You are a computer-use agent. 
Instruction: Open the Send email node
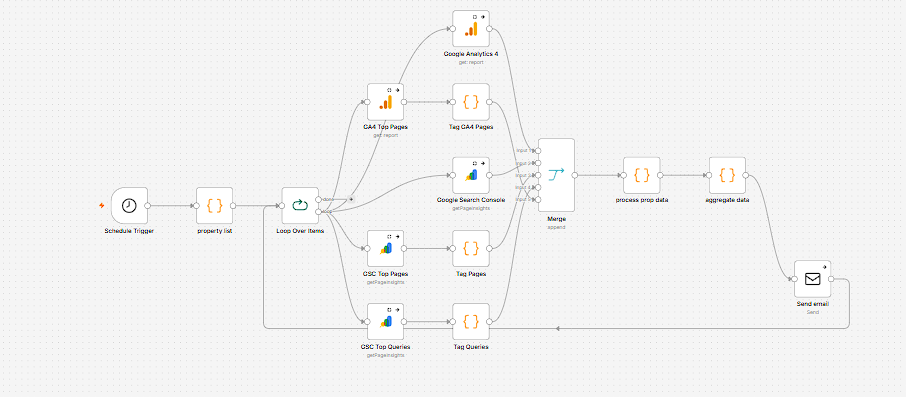812,279
